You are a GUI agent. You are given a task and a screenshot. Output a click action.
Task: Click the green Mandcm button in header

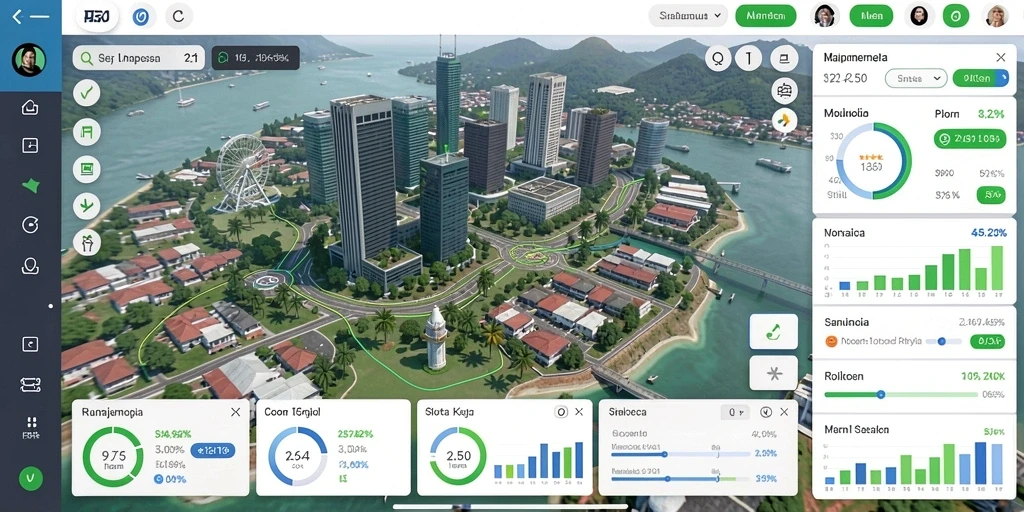pos(765,16)
